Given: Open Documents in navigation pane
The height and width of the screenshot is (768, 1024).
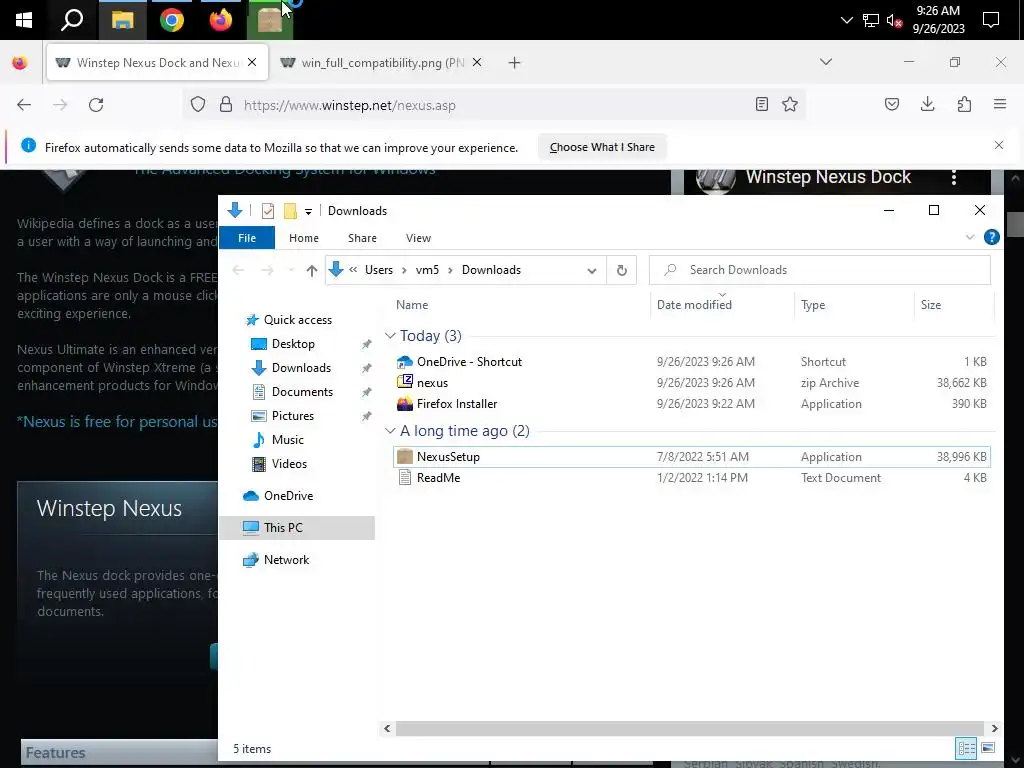Looking at the screenshot, I should coord(302,392).
